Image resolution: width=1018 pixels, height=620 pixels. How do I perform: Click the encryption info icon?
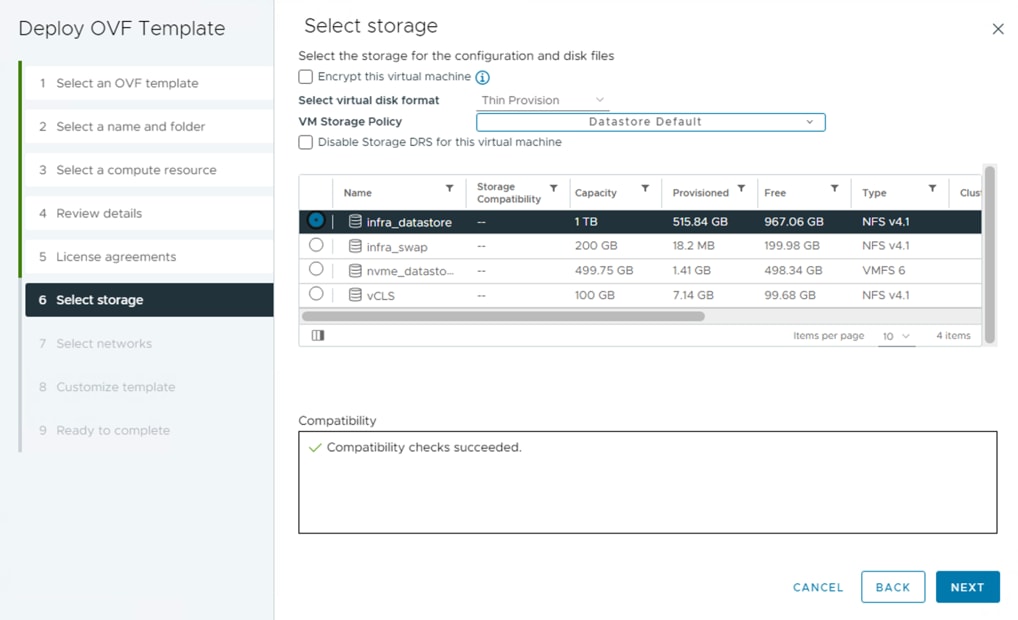coord(482,78)
